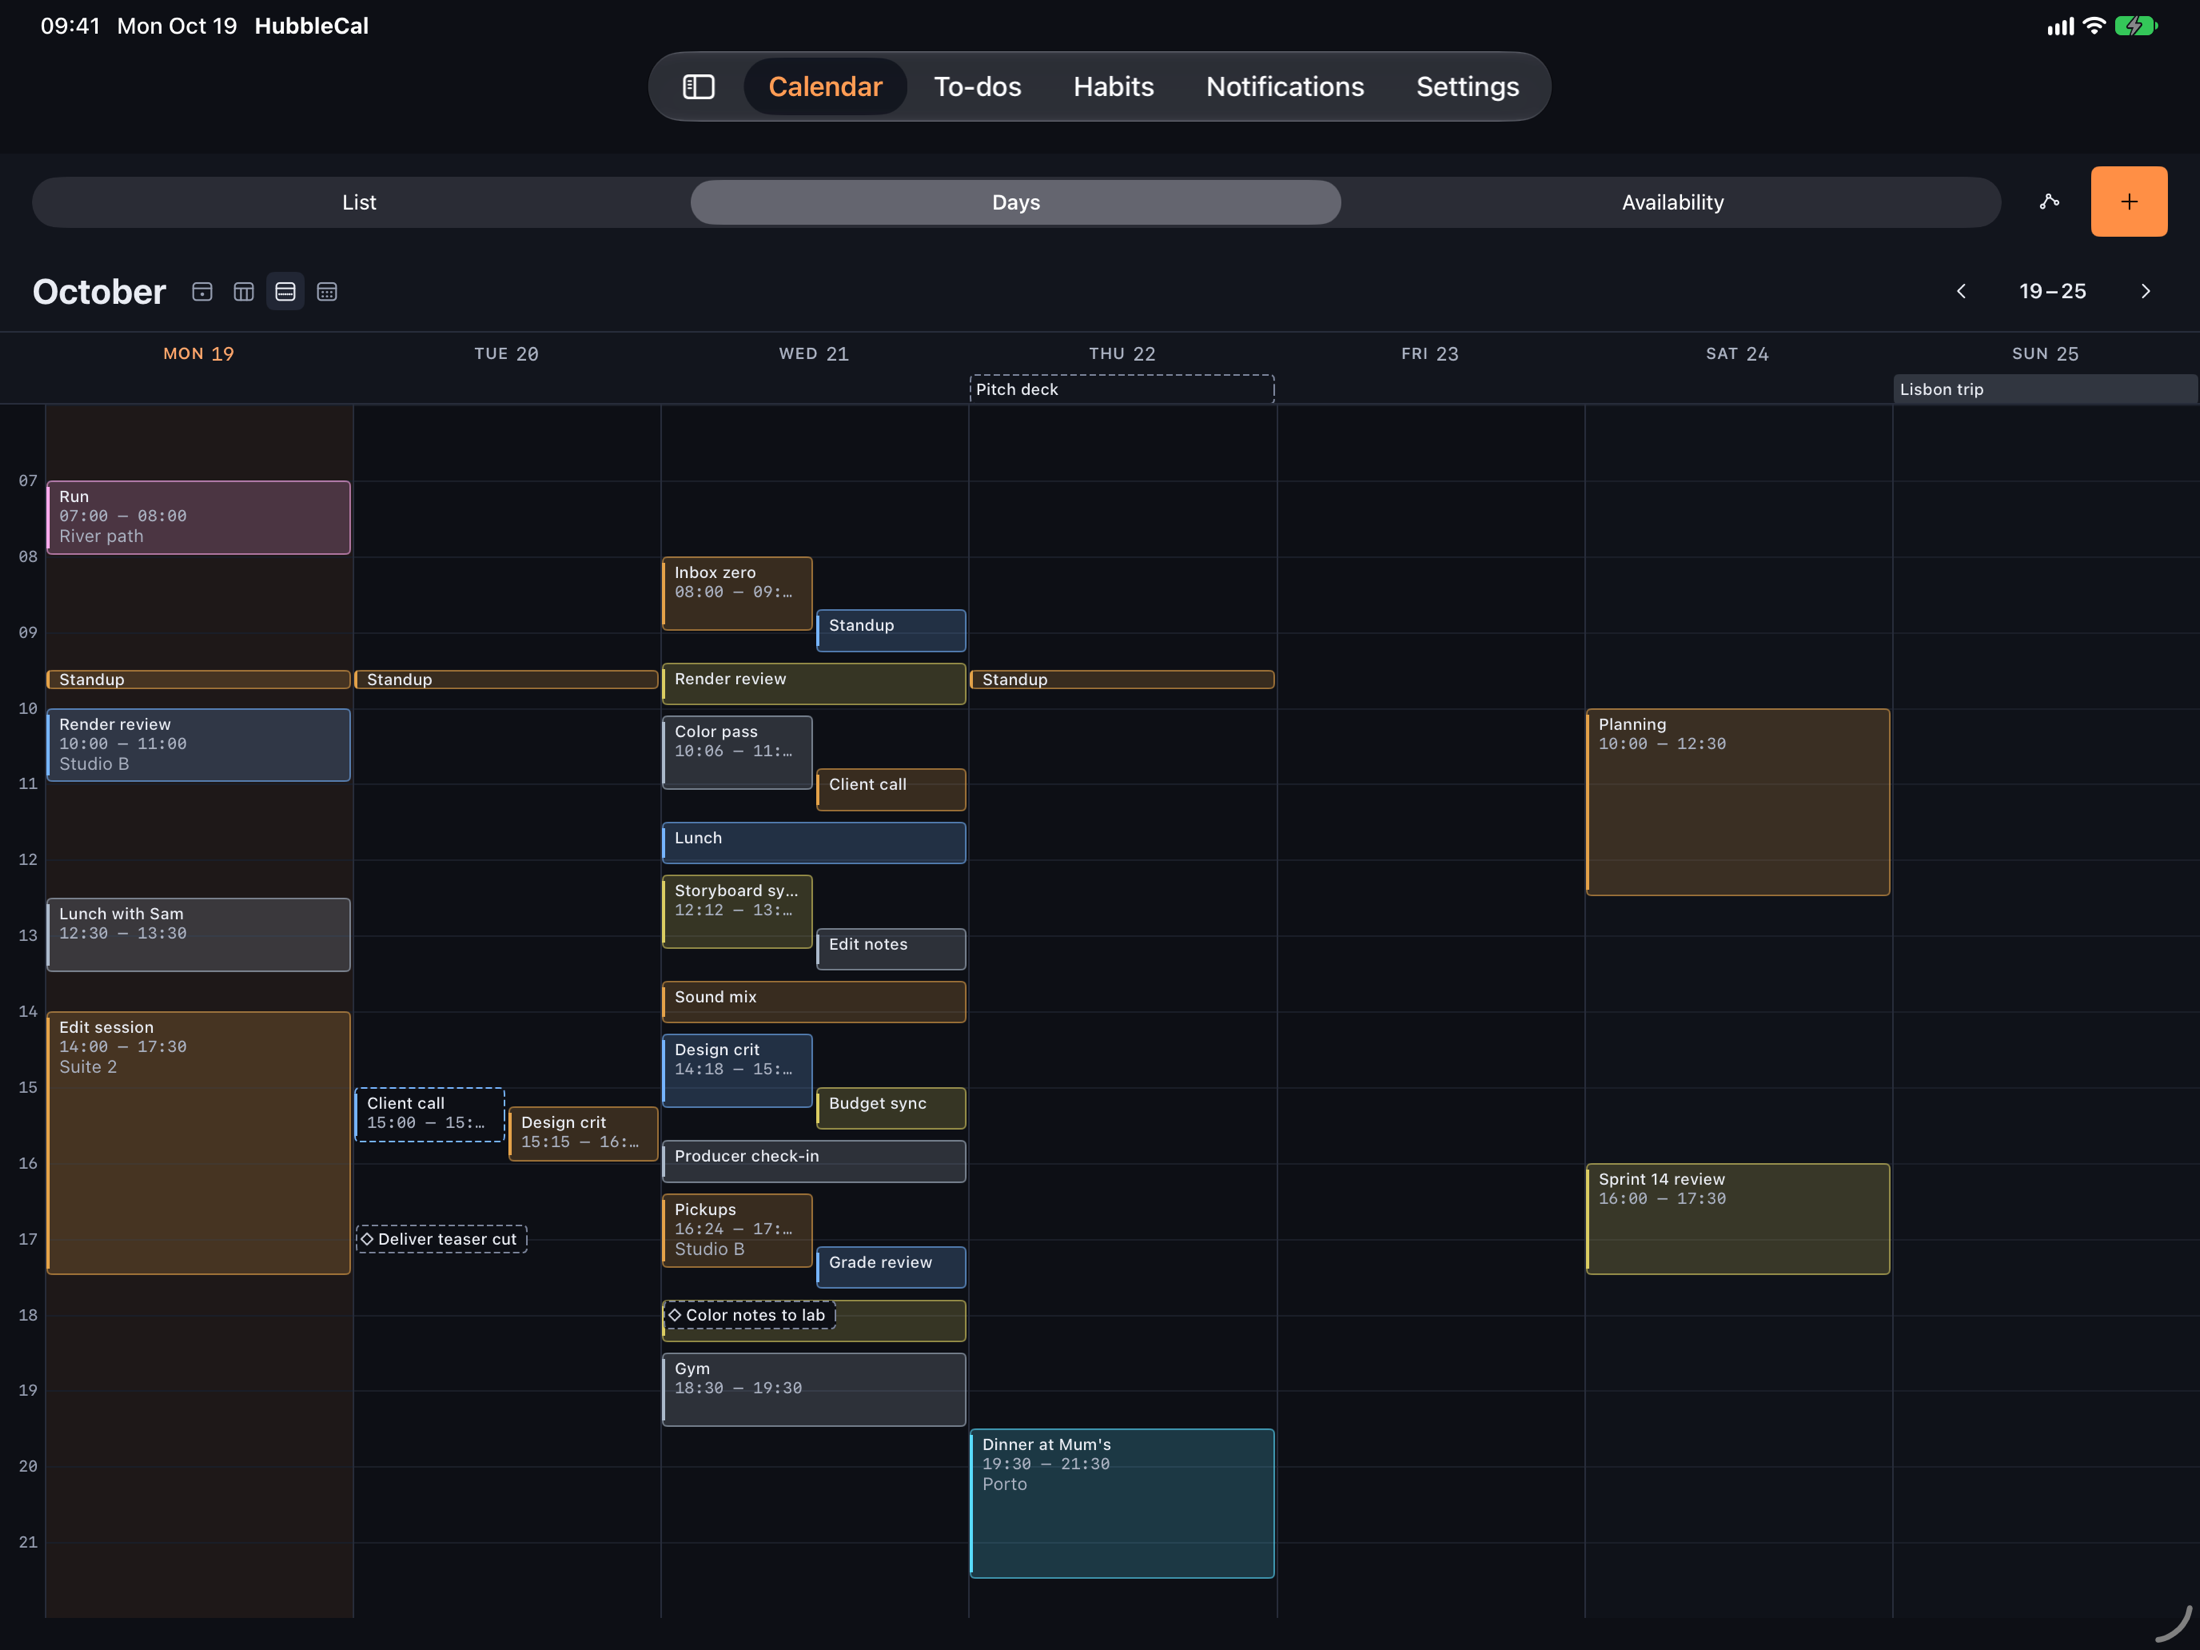Open the Deliver teaser cut milestone
This screenshot has height=1650, width=2200.
[441, 1240]
